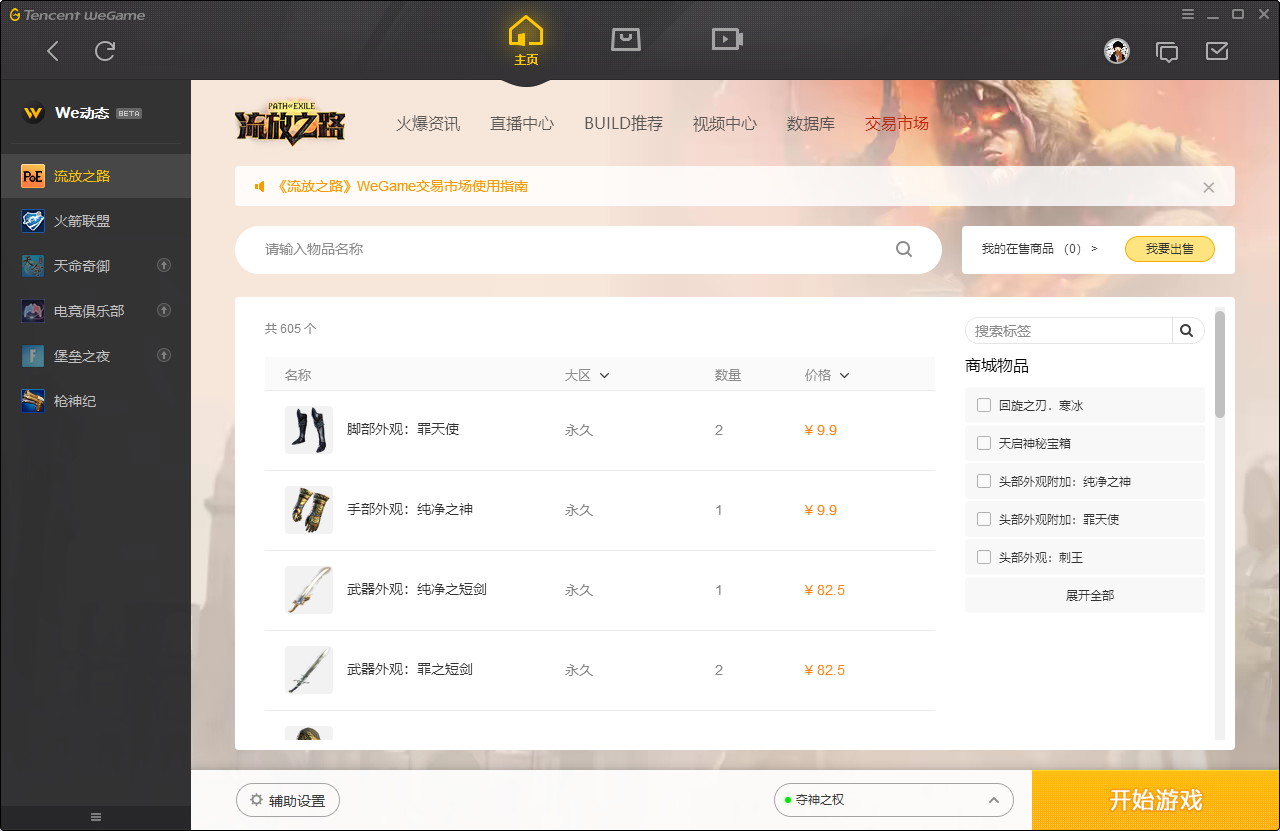Click the 手部外观：纯净之神 gloves thumbnail

point(309,510)
